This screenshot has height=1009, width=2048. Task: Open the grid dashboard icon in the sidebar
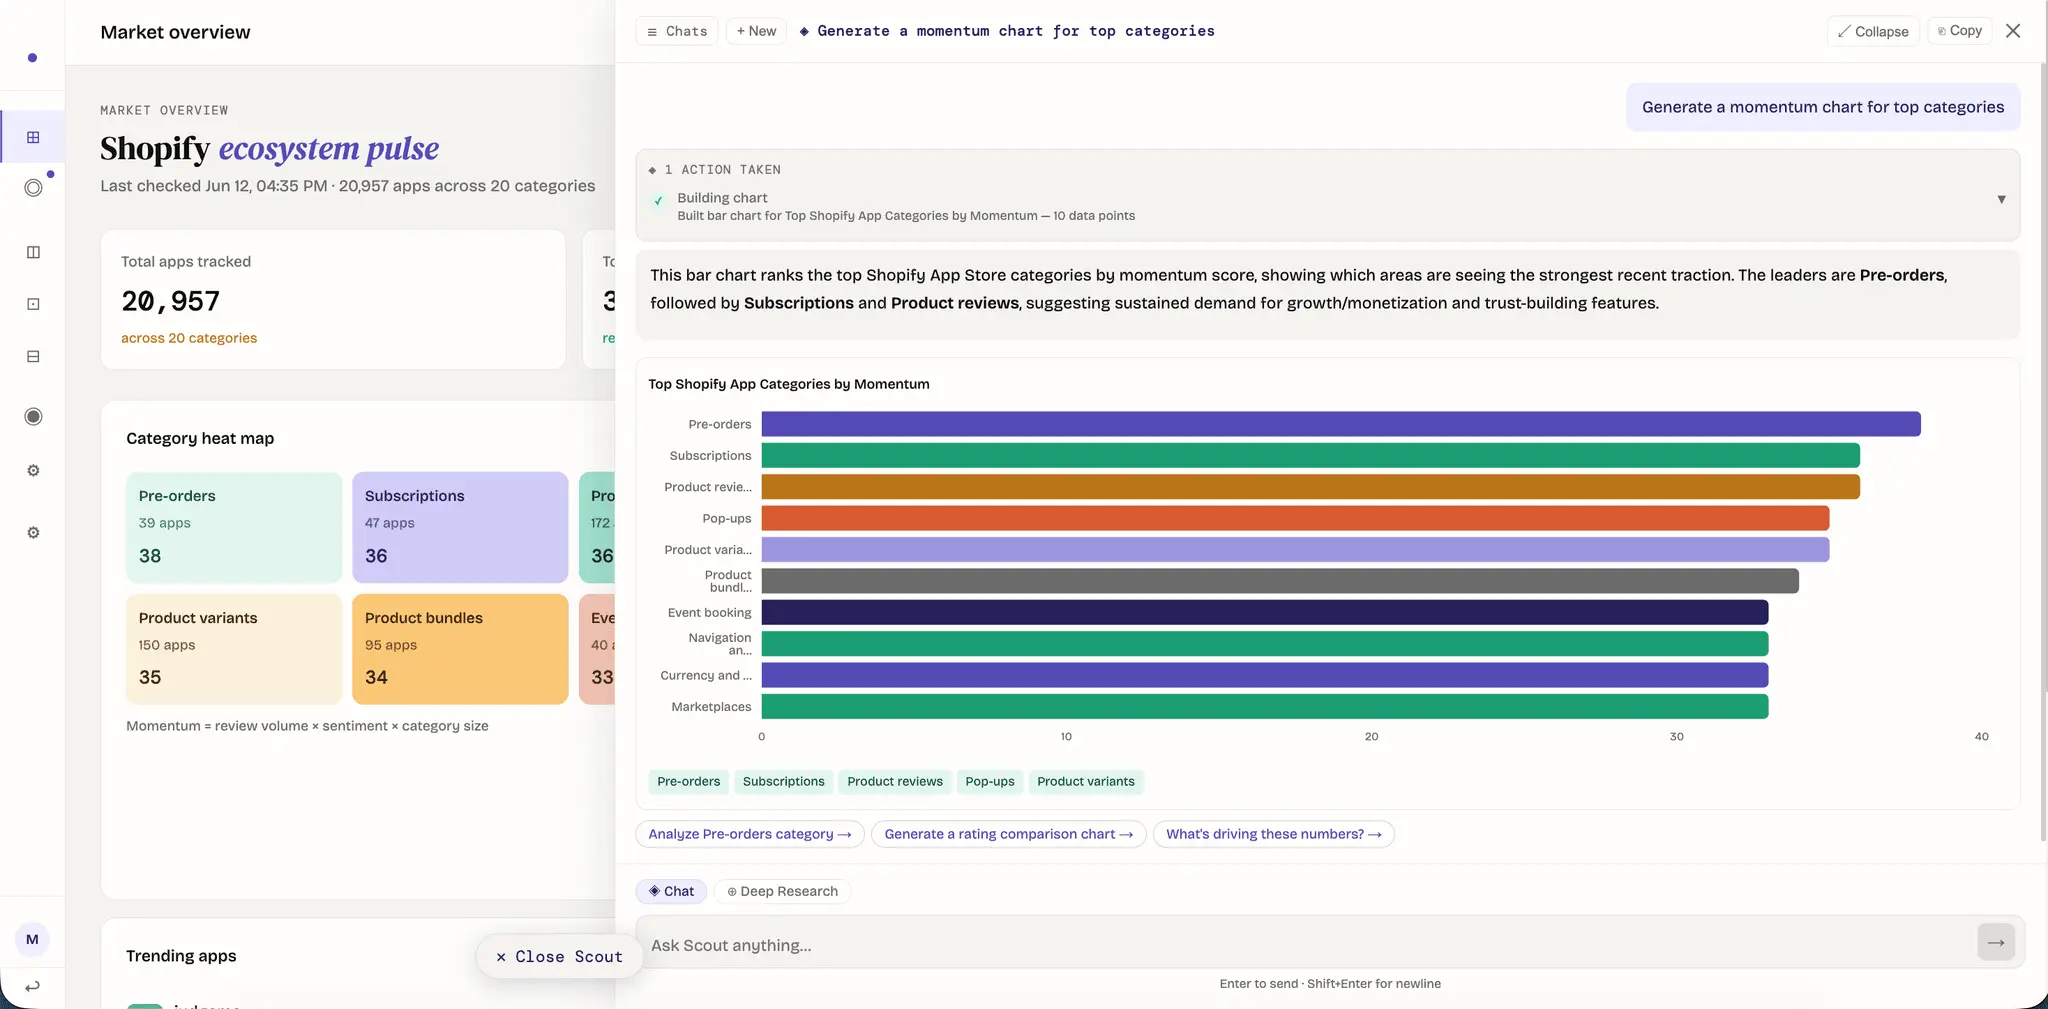[x=33, y=137]
